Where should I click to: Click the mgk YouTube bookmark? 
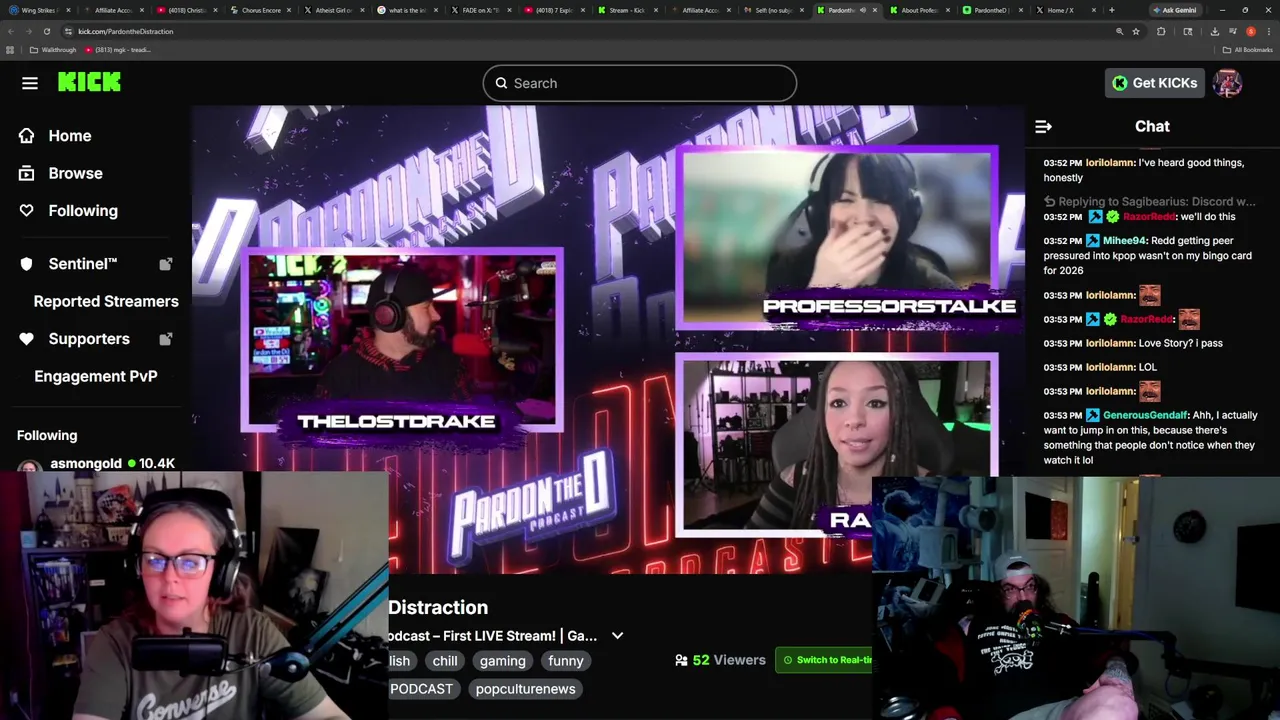(118, 50)
